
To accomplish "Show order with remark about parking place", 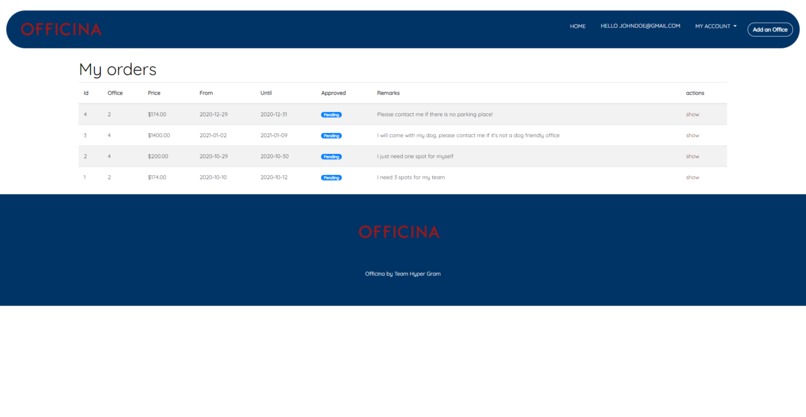I will (x=692, y=115).
